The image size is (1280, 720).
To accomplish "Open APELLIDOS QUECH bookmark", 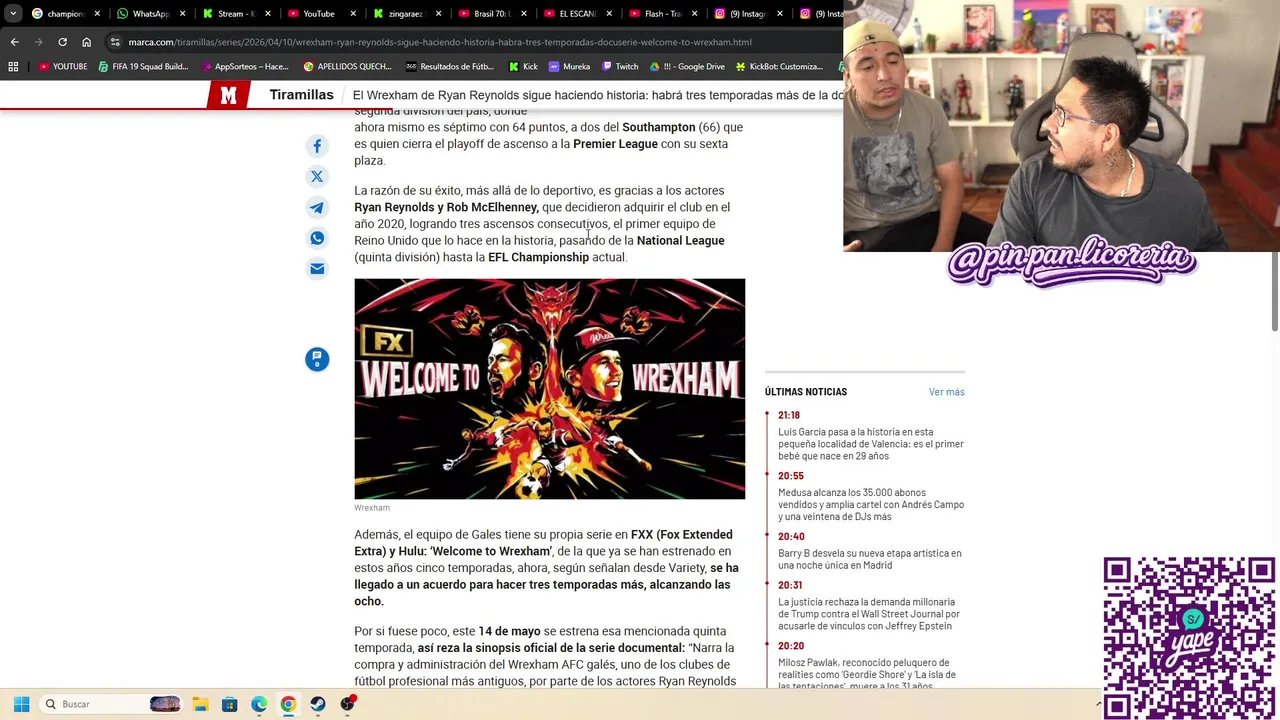I will (x=347, y=67).
